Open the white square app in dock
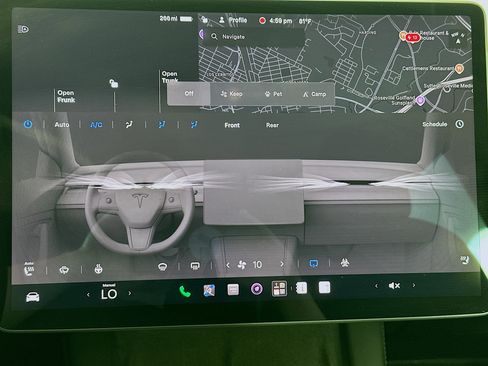The height and width of the screenshot is (366, 488). [324, 287]
